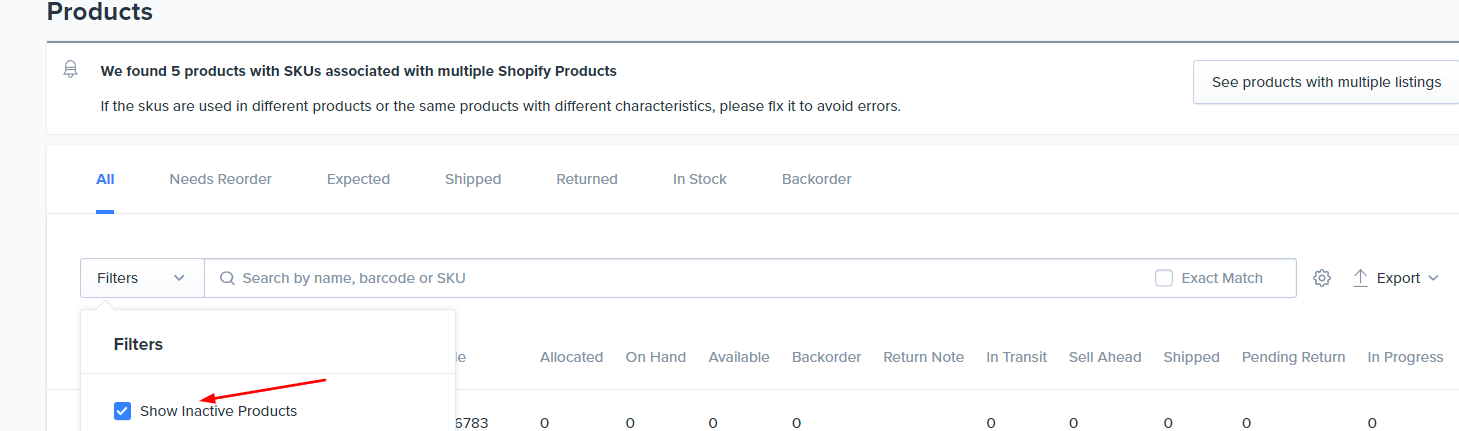Enable the Exact Match checkbox
The image size is (1459, 431).
(1164, 278)
